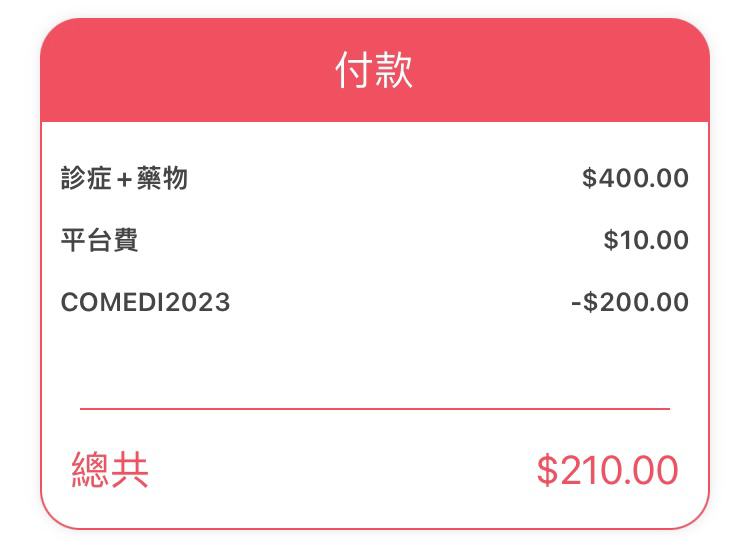Click the COMEDI2023 promo code label
The width and height of the screenshot is (750, 542).
[x=145, y=302]
